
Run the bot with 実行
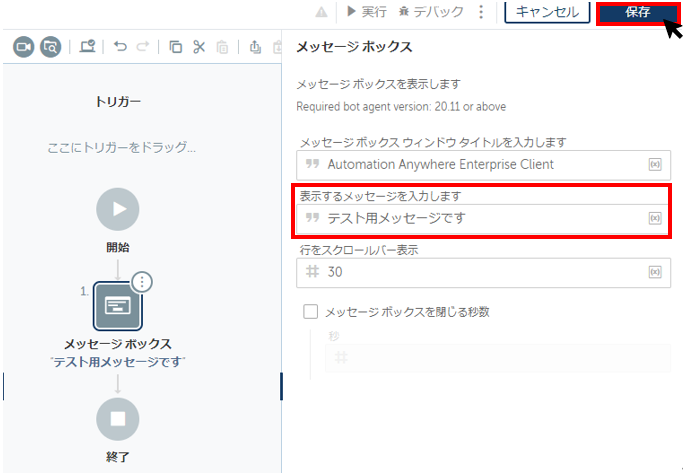coord(367,11)
